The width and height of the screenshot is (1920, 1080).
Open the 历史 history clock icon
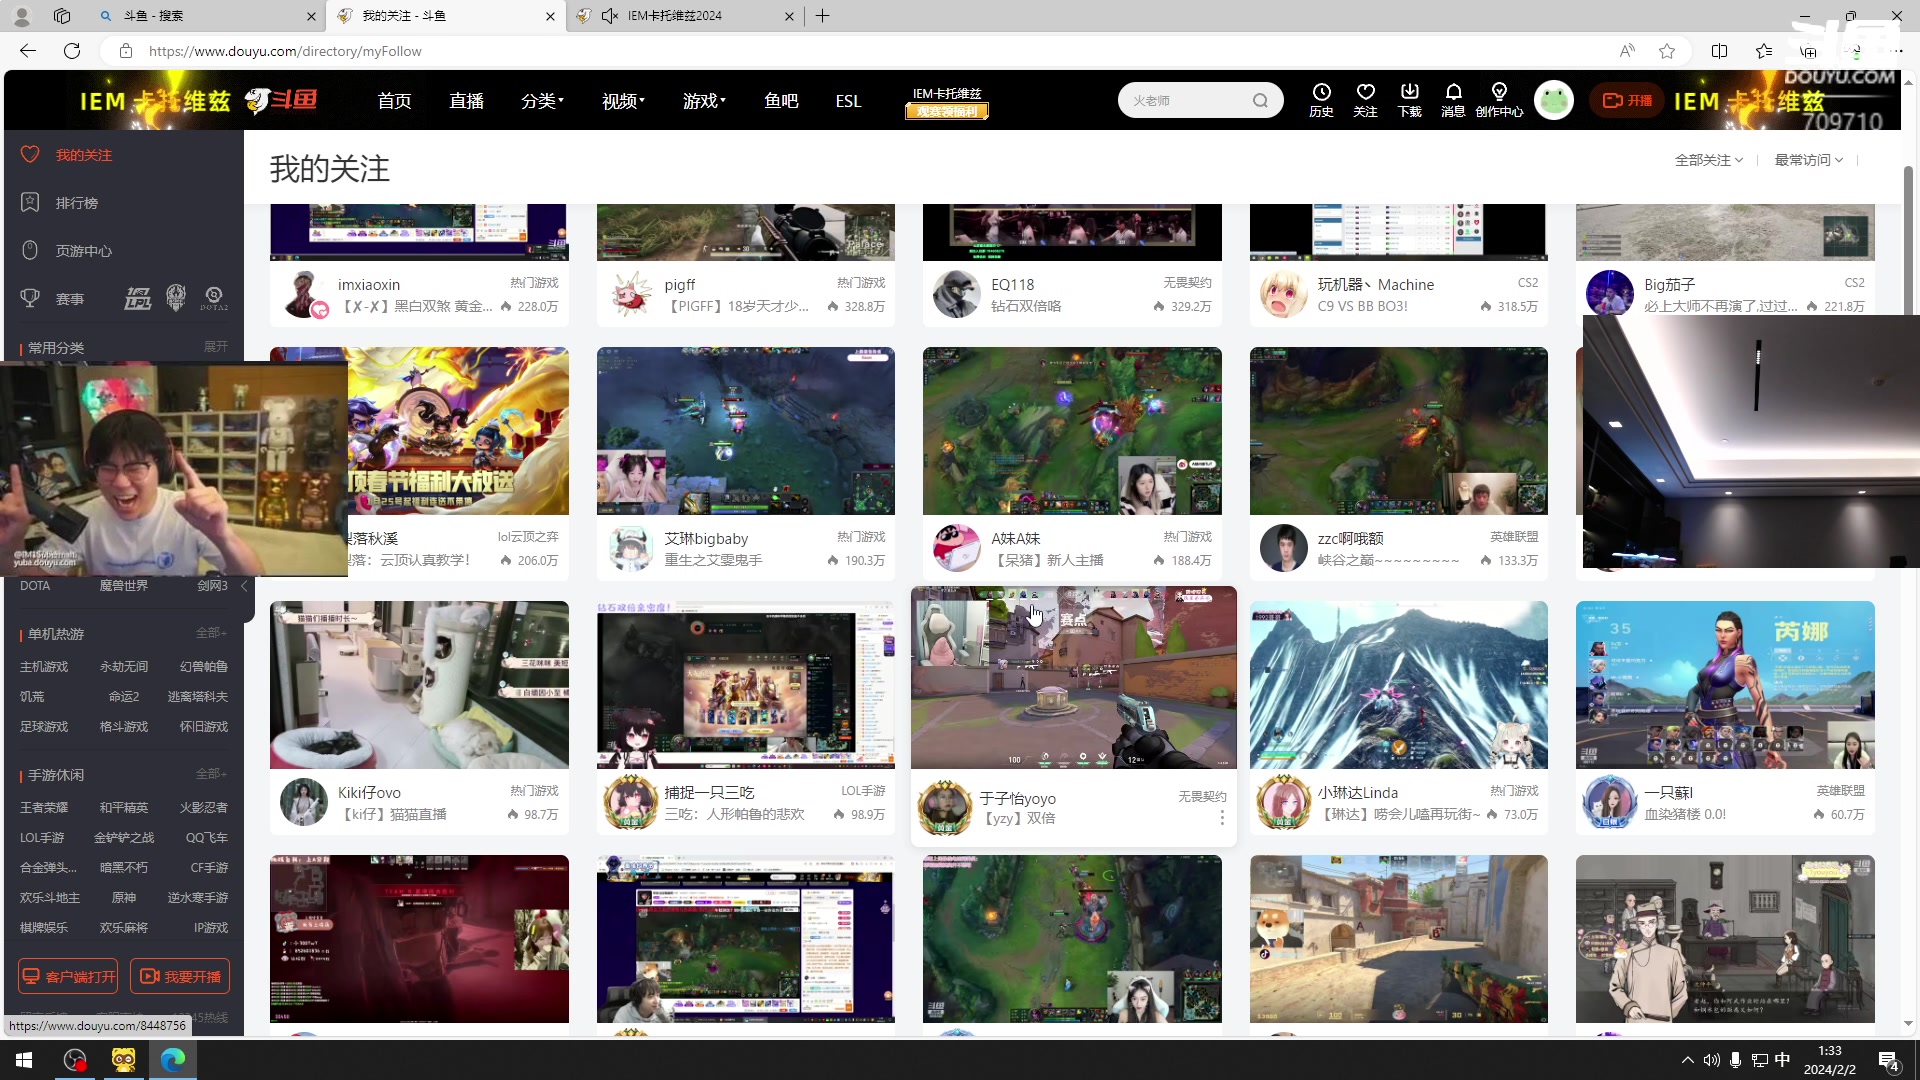coord(1321,99)
